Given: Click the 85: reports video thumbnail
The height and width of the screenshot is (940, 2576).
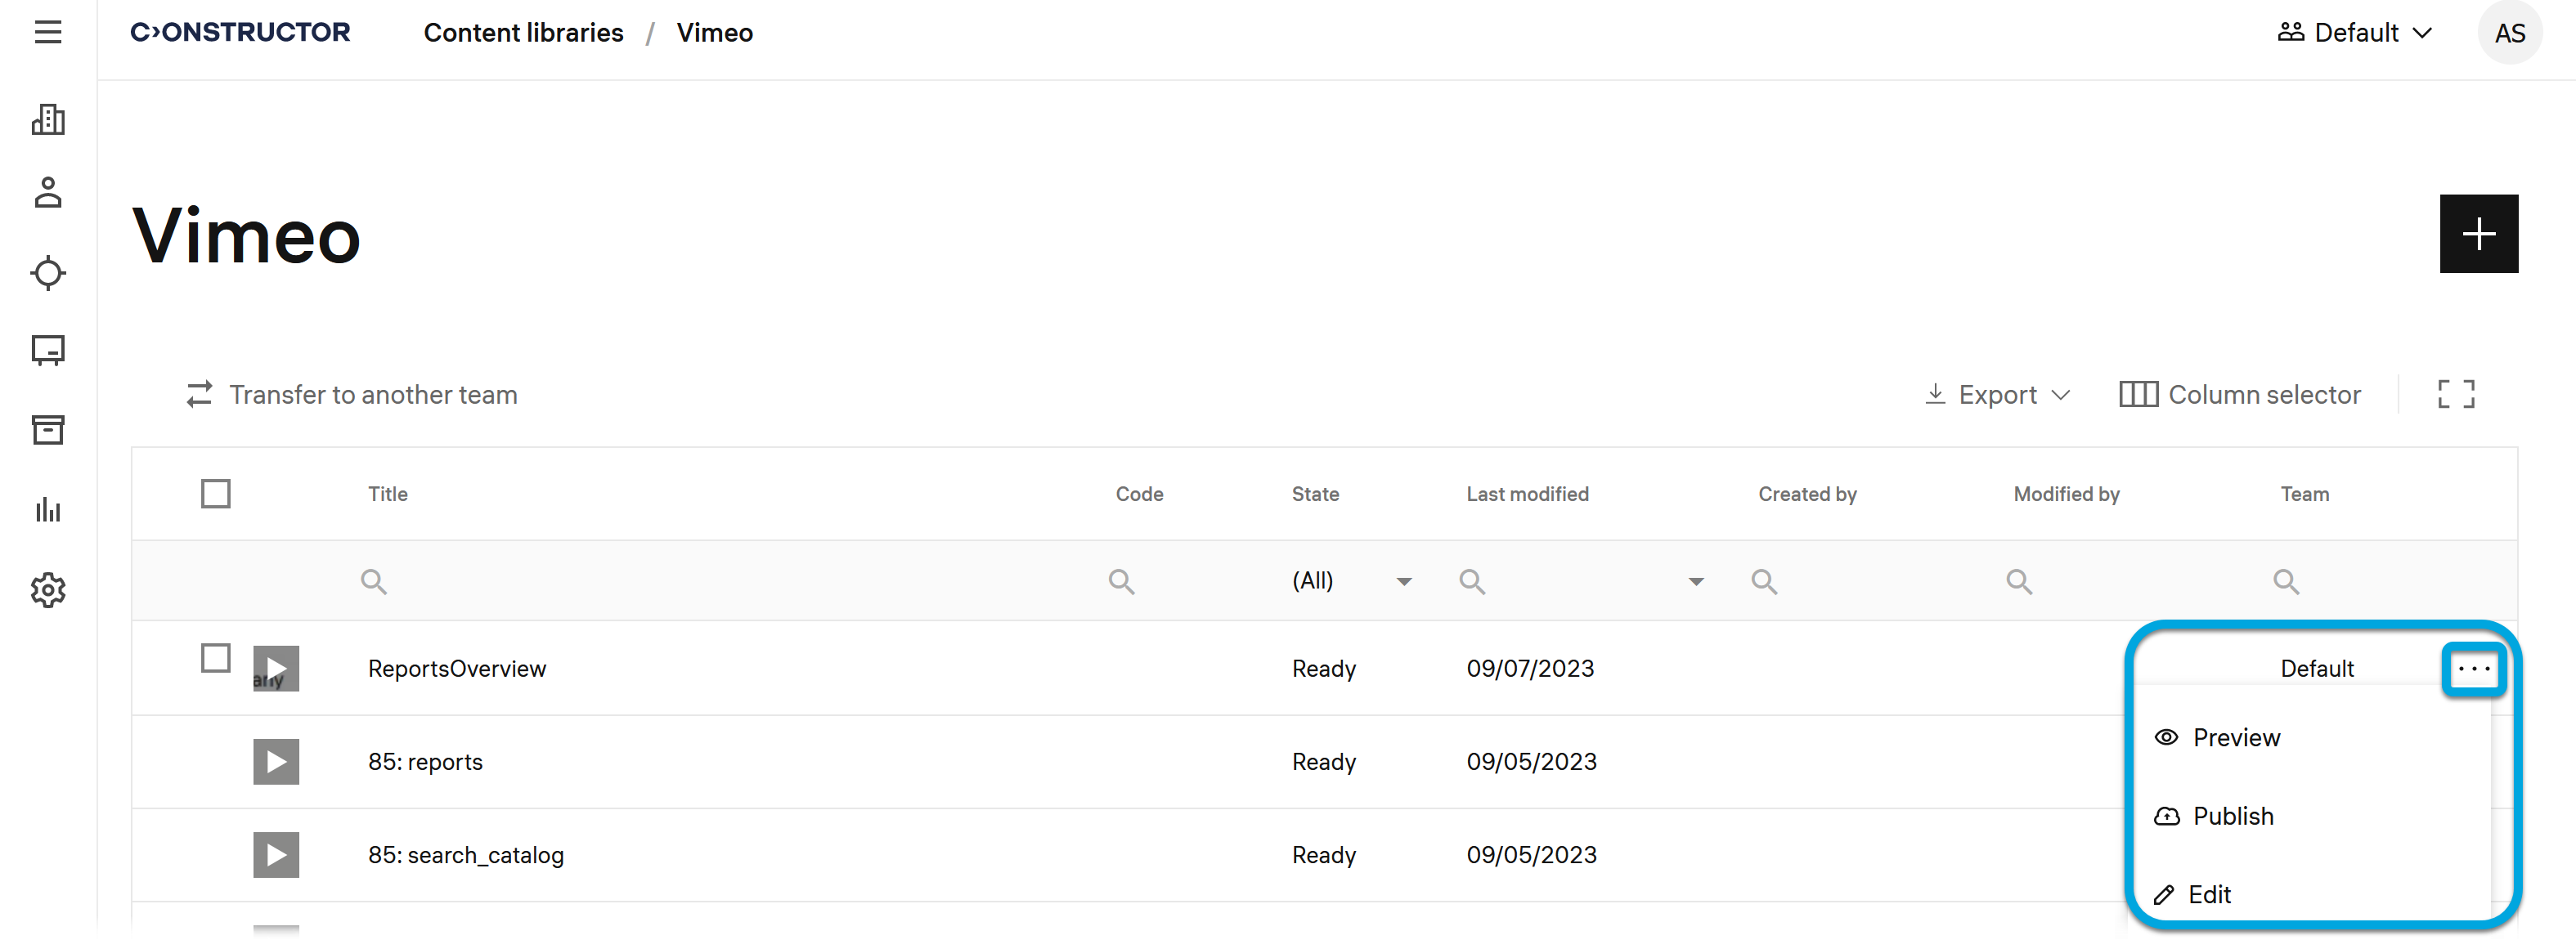Looking at the screenshot, I should coord(276,762).
